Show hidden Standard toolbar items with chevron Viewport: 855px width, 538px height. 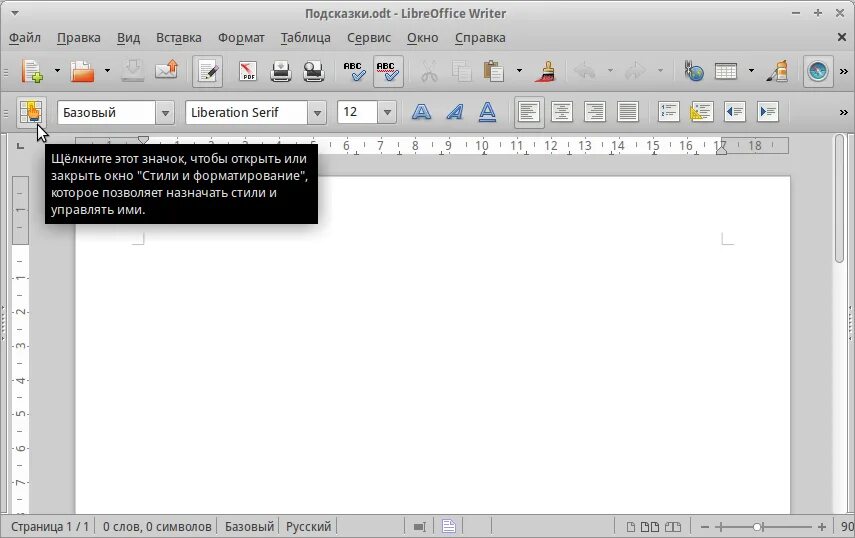844,71
